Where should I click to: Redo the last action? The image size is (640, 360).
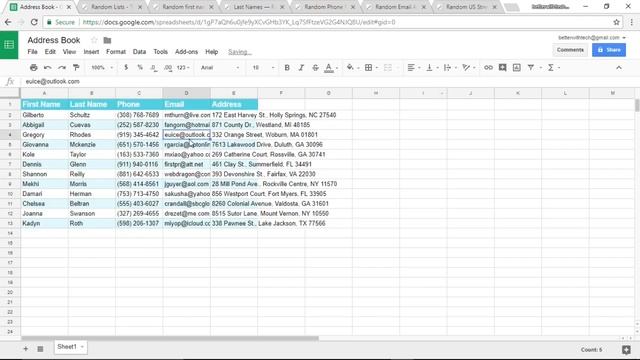click(x=62, y=68)
